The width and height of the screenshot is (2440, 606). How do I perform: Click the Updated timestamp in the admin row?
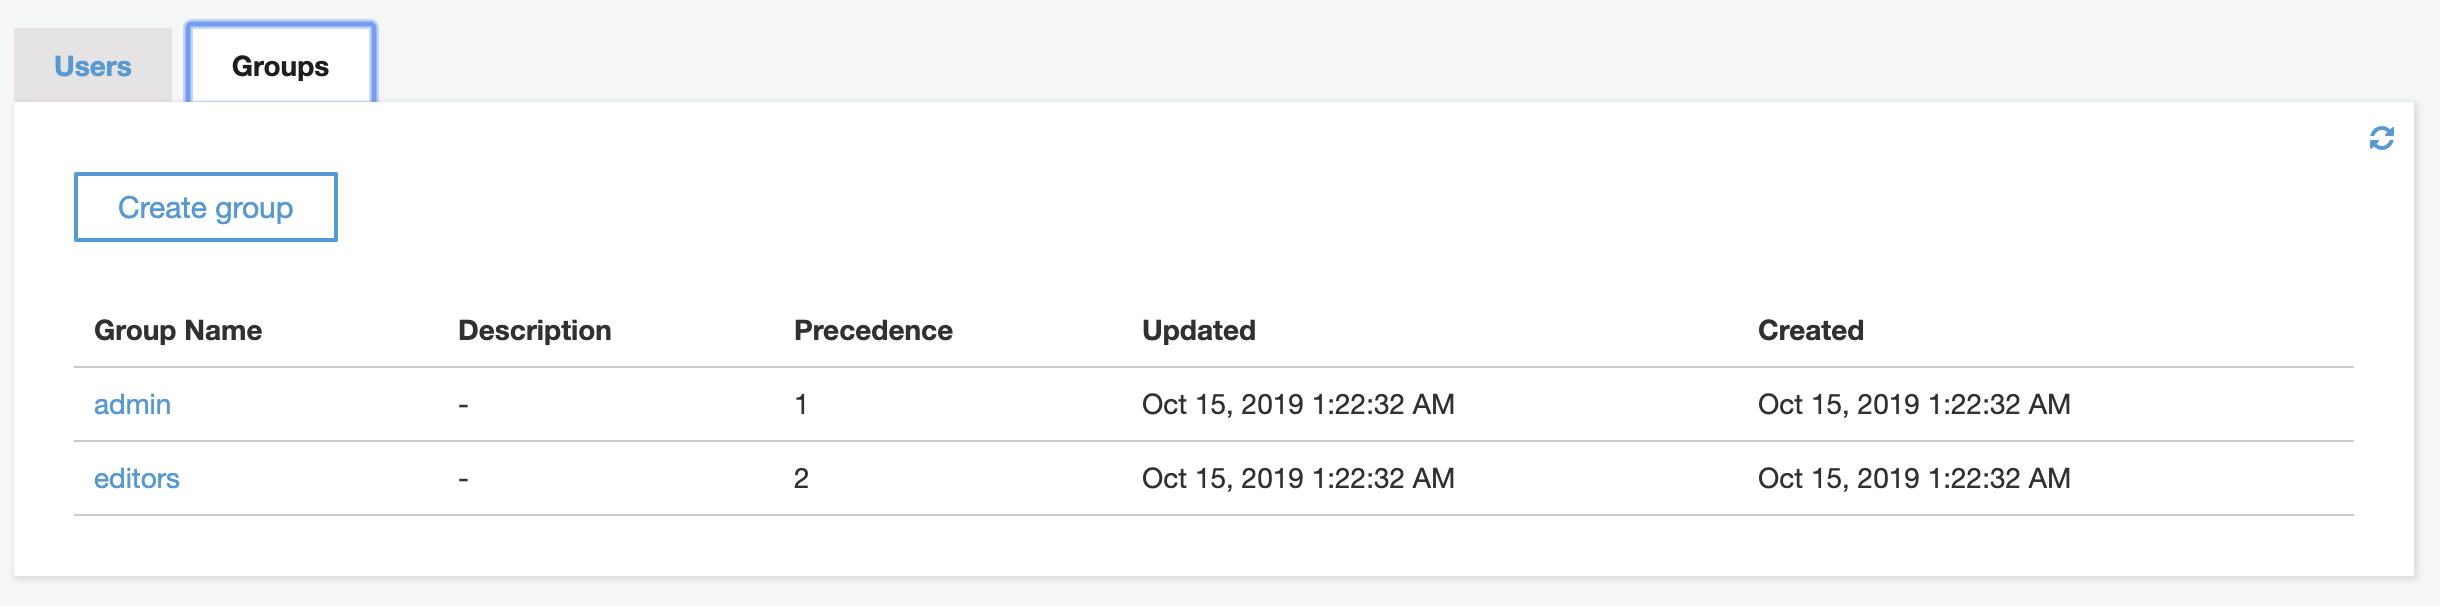(1297, 404)
